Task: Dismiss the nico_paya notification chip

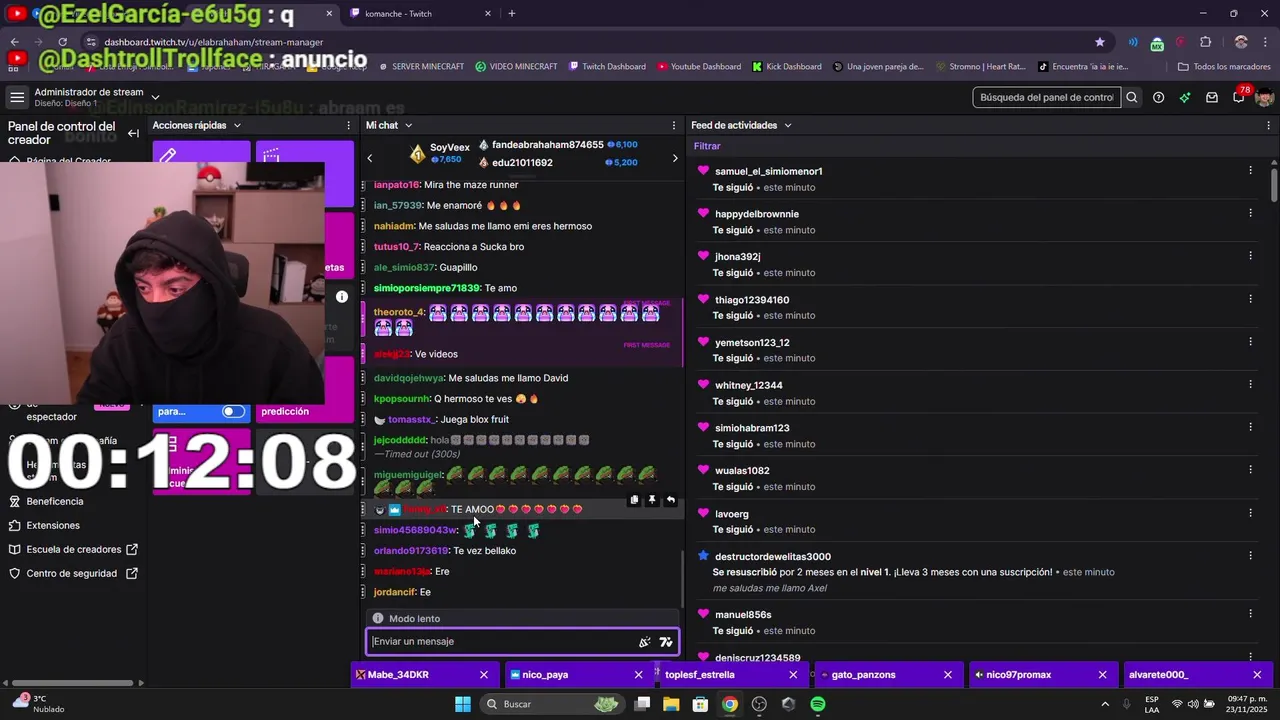Action: (x=639, y=675)
